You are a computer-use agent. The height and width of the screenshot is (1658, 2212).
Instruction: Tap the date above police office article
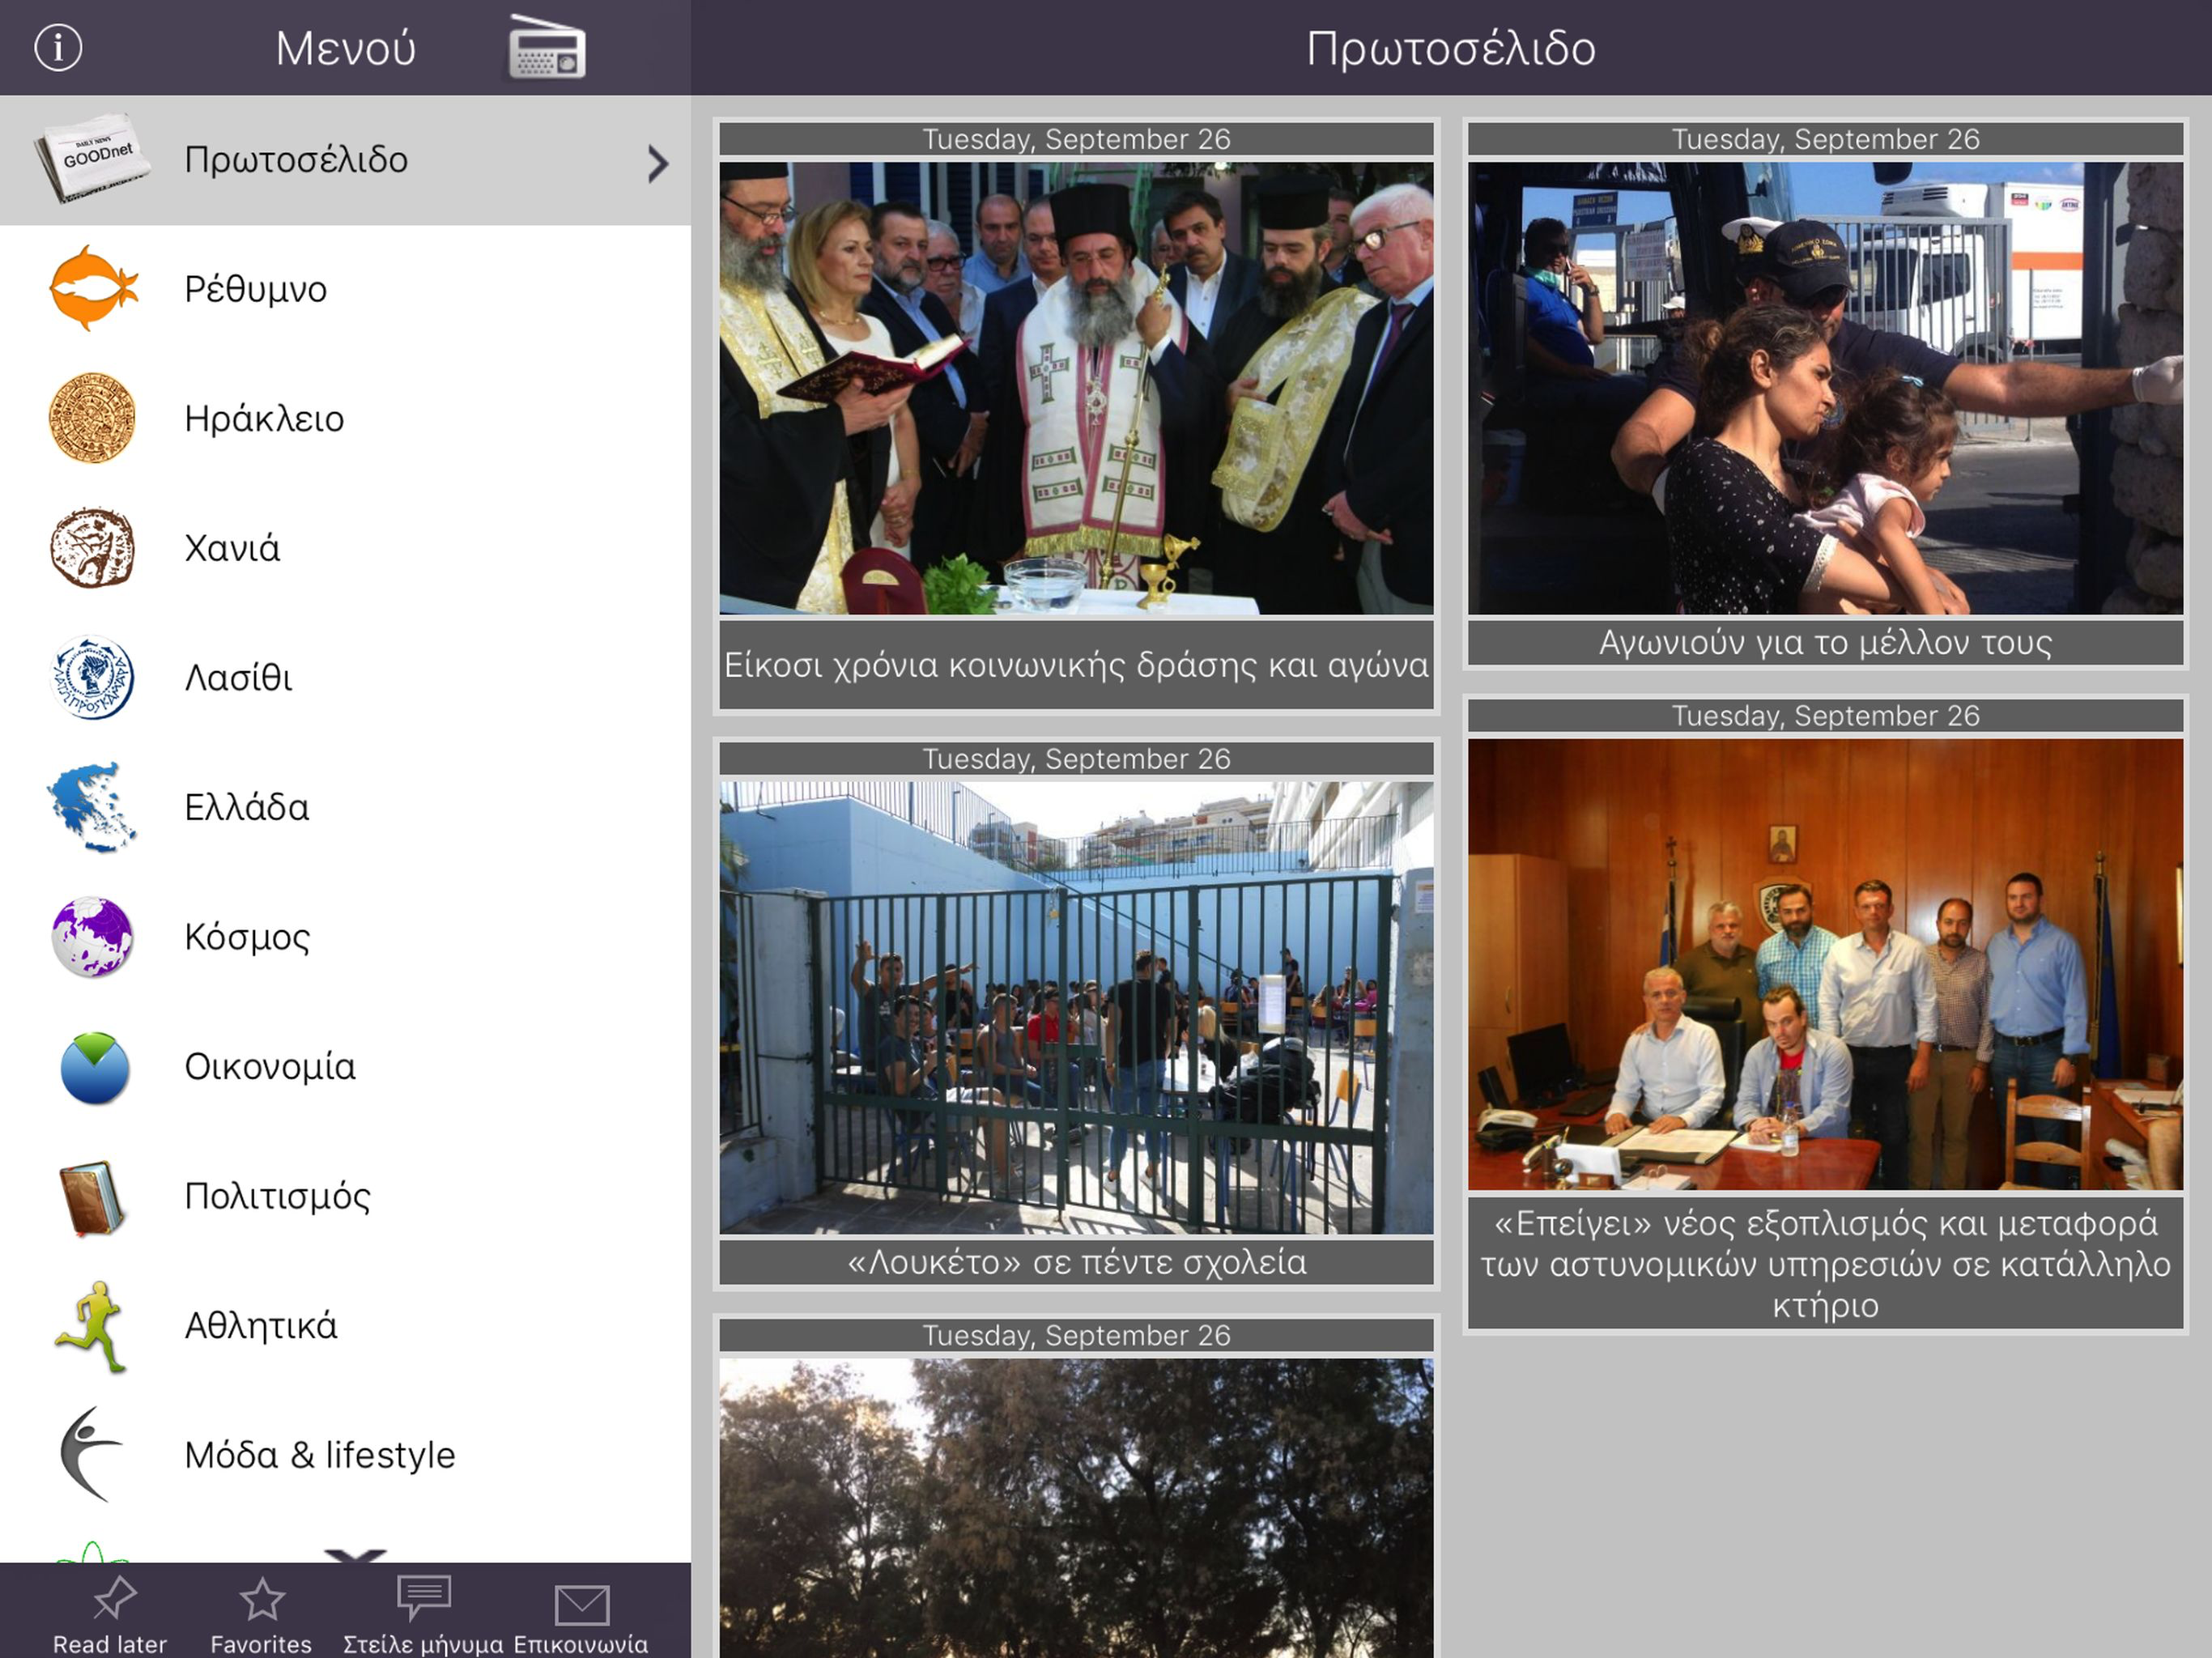pos(1825,716)
